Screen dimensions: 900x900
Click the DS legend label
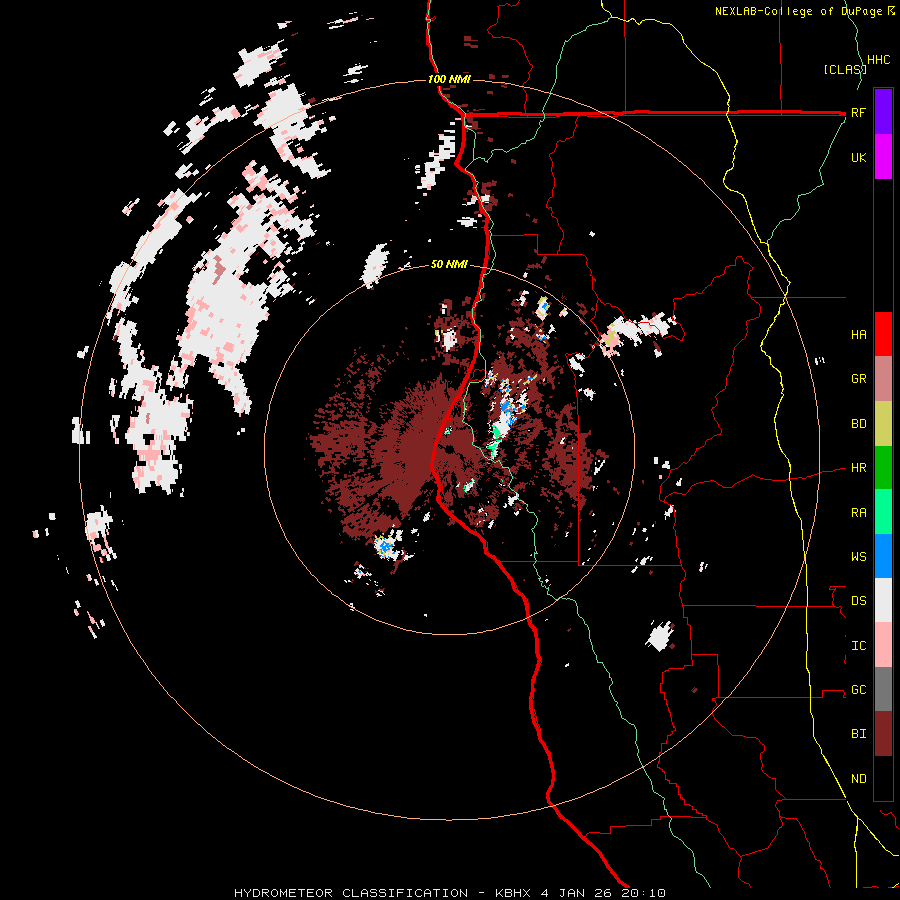click(x=858, y=601)
